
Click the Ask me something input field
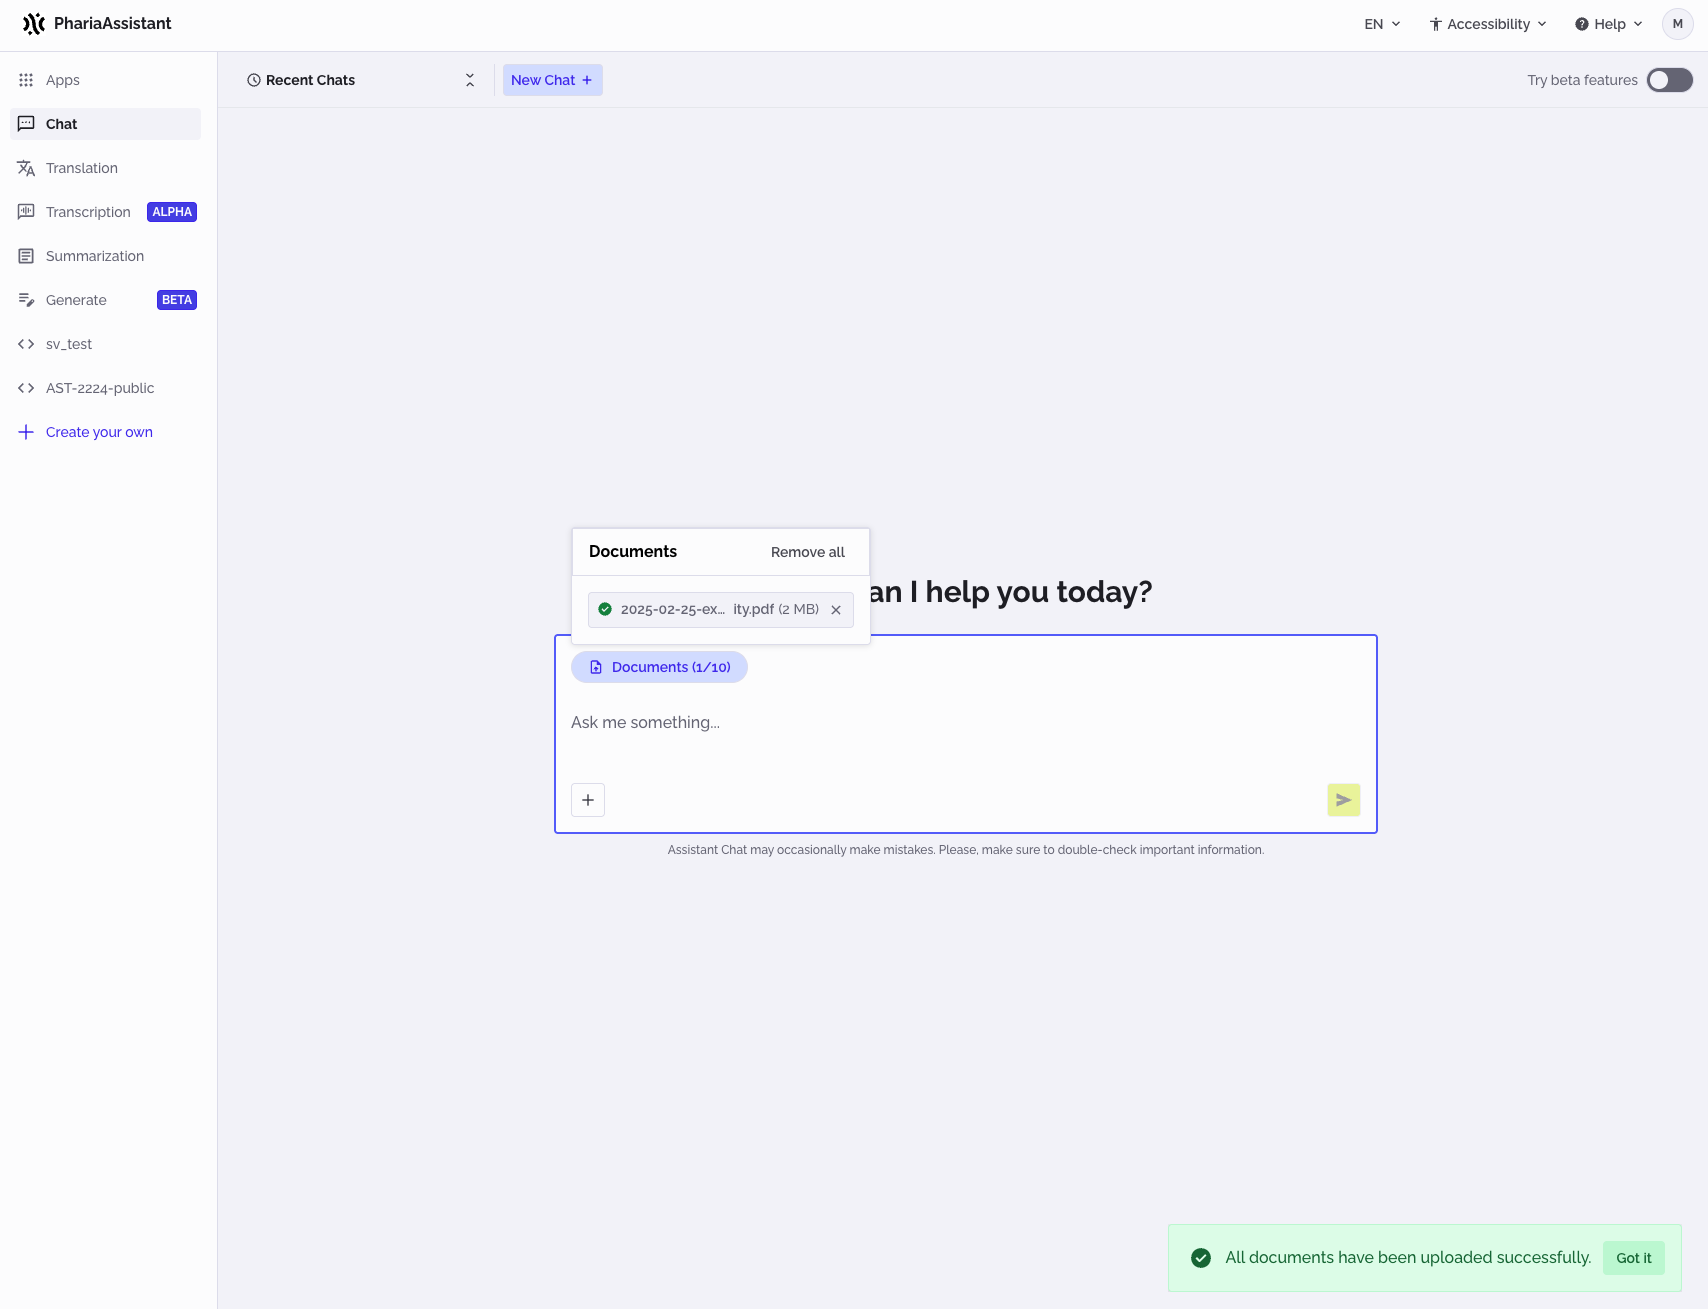click(x=900, y=722)
